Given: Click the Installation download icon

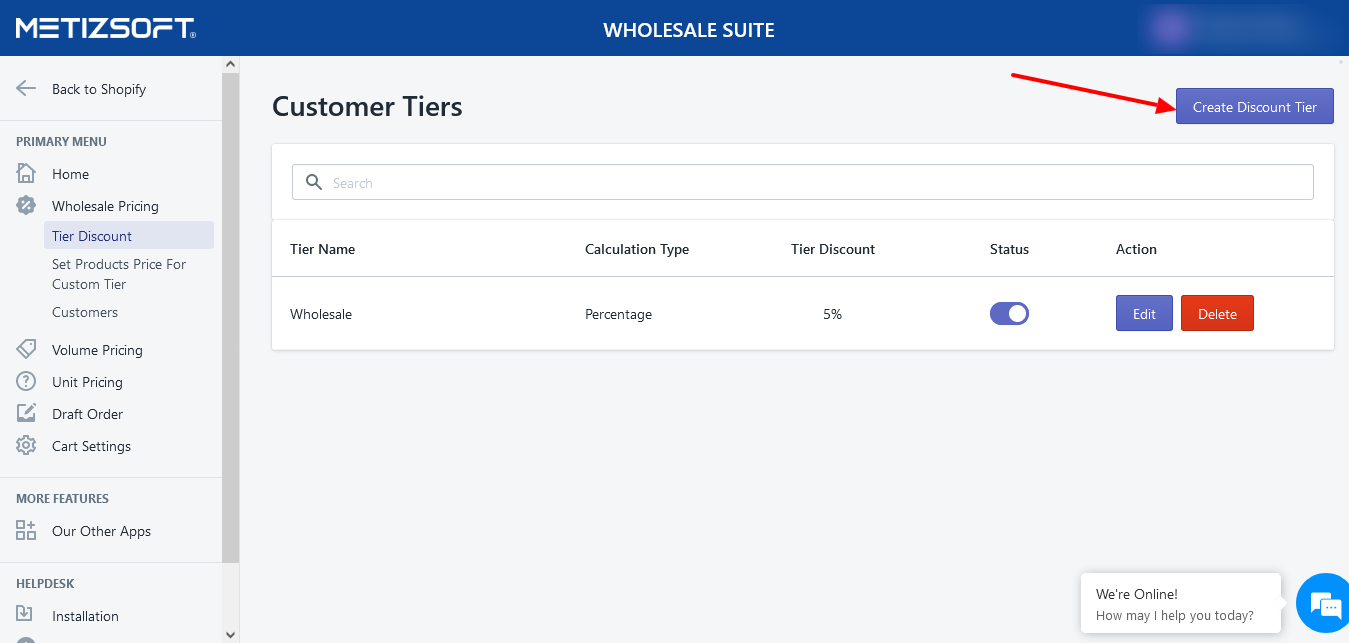Looking at the screenshot, I should (26, 616).
